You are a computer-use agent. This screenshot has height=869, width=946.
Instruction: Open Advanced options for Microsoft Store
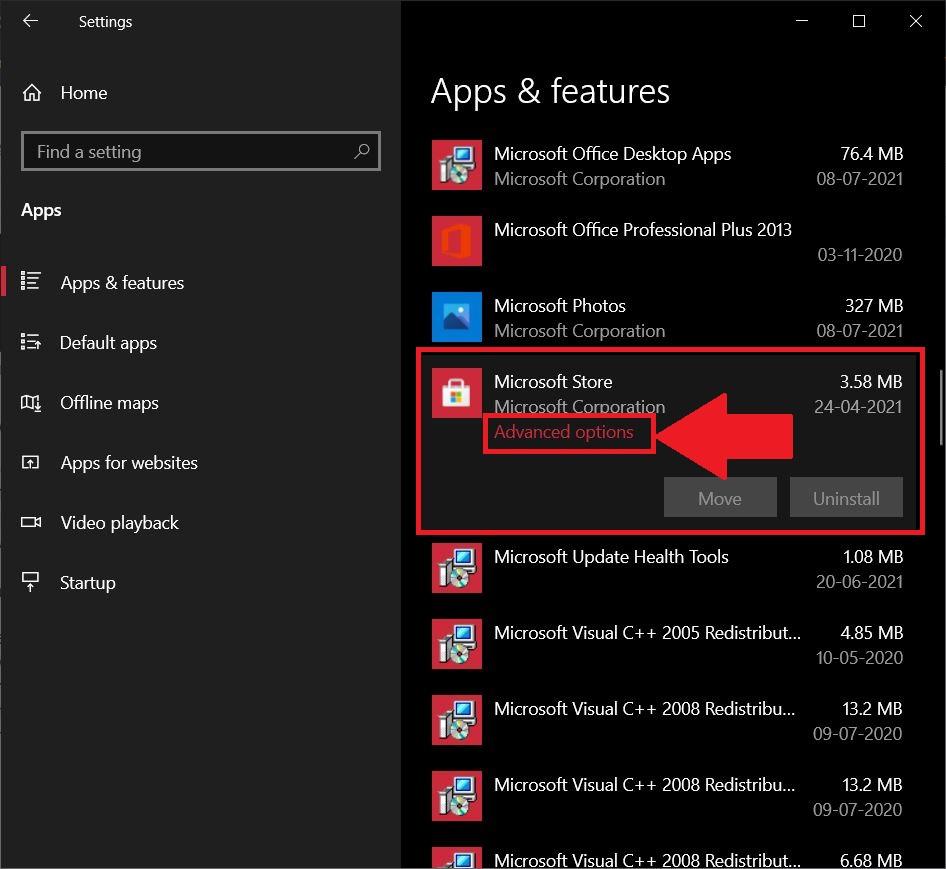[563, 432]
